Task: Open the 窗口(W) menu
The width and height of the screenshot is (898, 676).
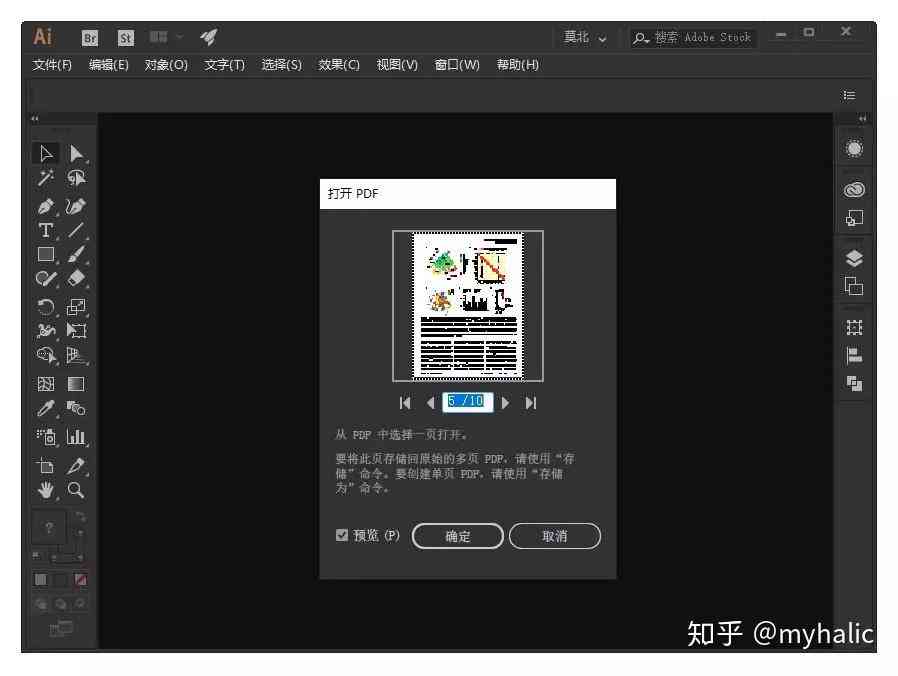Action: tap(457, 65)
